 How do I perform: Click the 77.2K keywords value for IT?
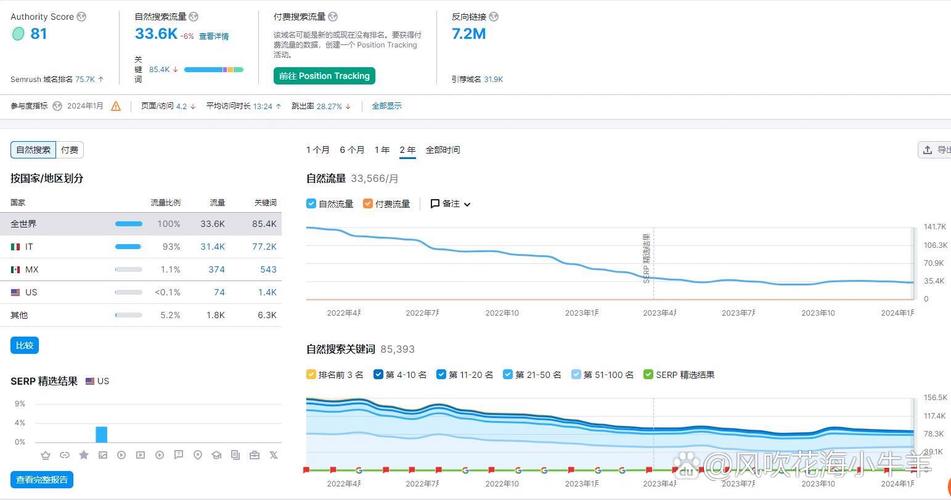coord(264,247)
